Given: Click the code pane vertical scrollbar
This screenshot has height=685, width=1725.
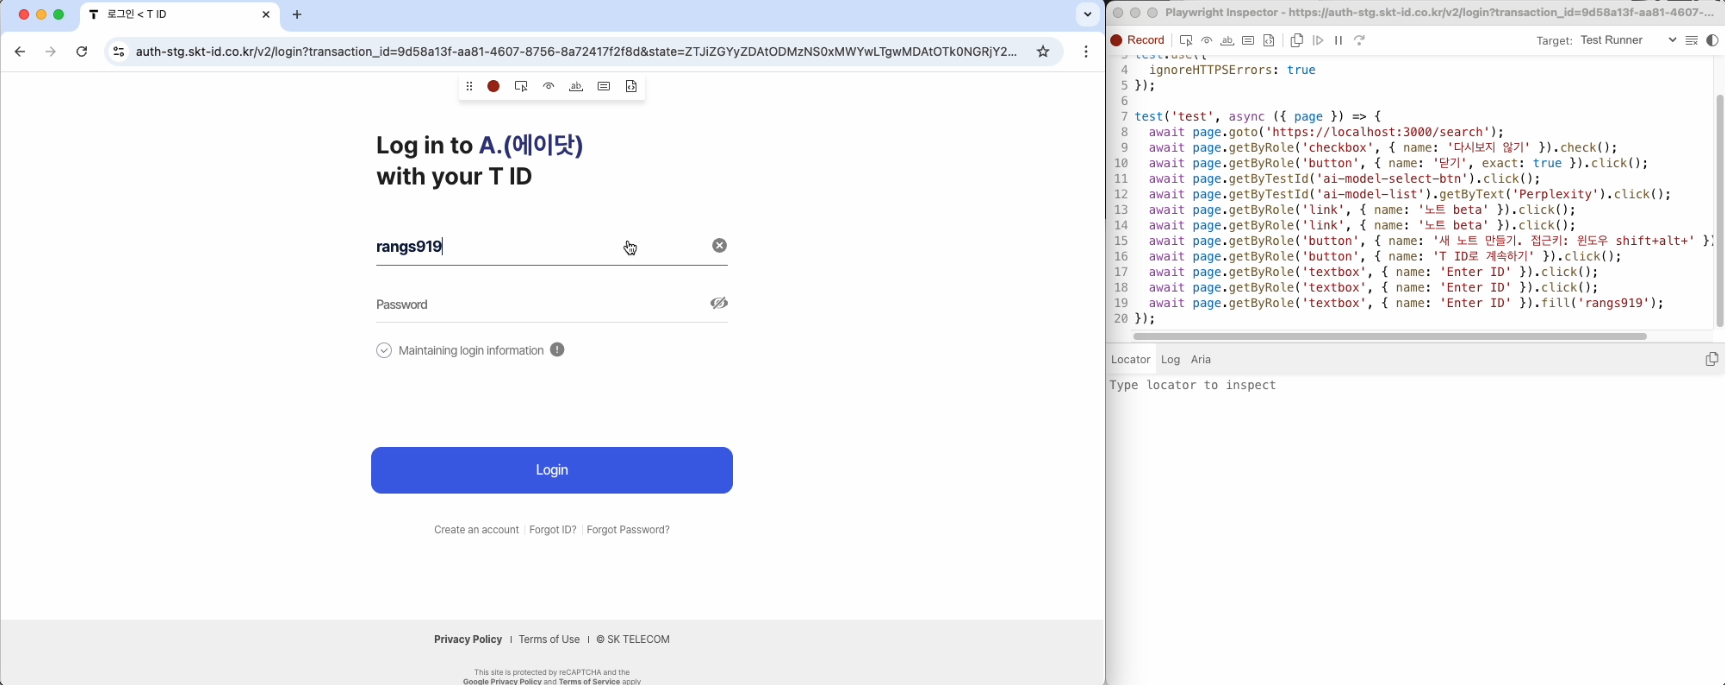Looking at the screenshot, I should click(1720, 210).
